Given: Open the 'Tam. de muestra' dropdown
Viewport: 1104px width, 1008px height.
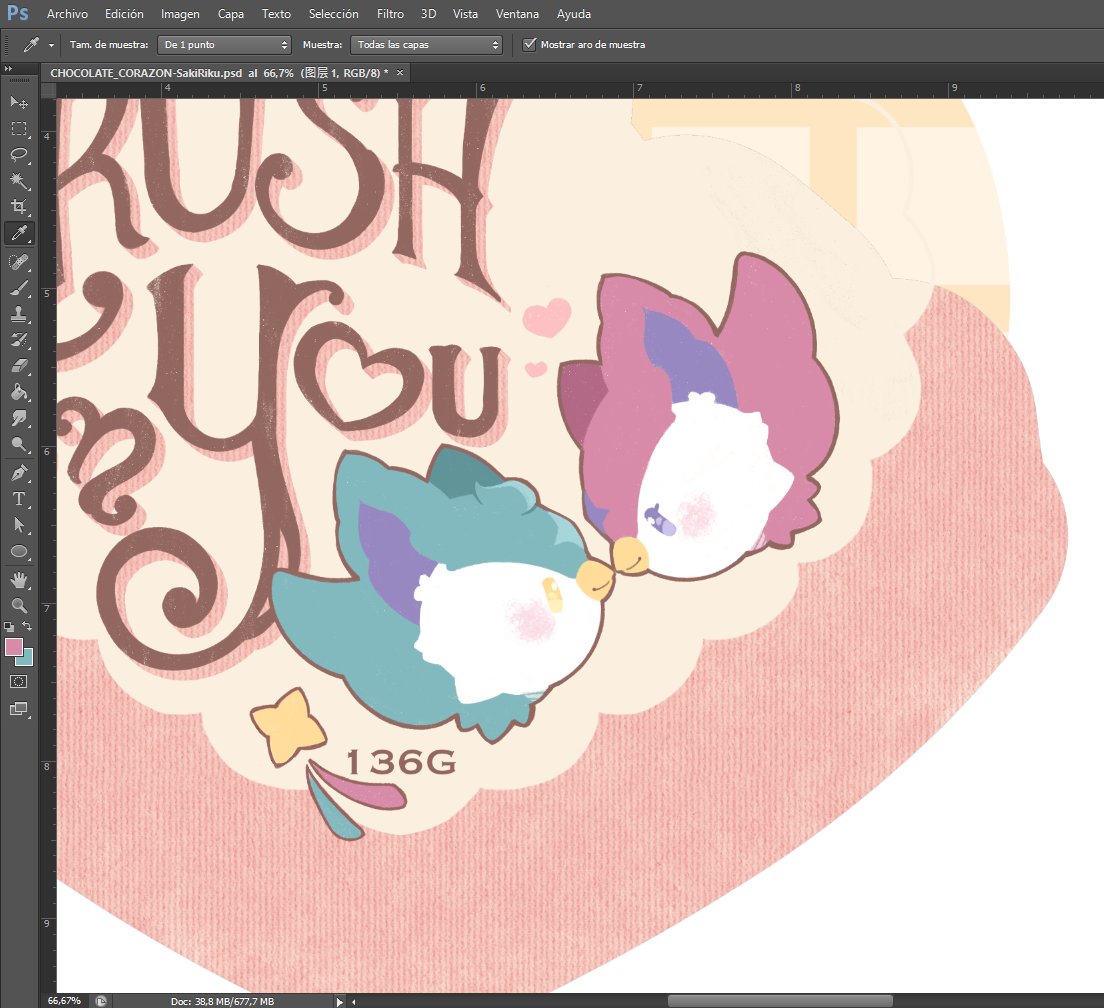Looking at the screenshot, I should tap(224, 44).
